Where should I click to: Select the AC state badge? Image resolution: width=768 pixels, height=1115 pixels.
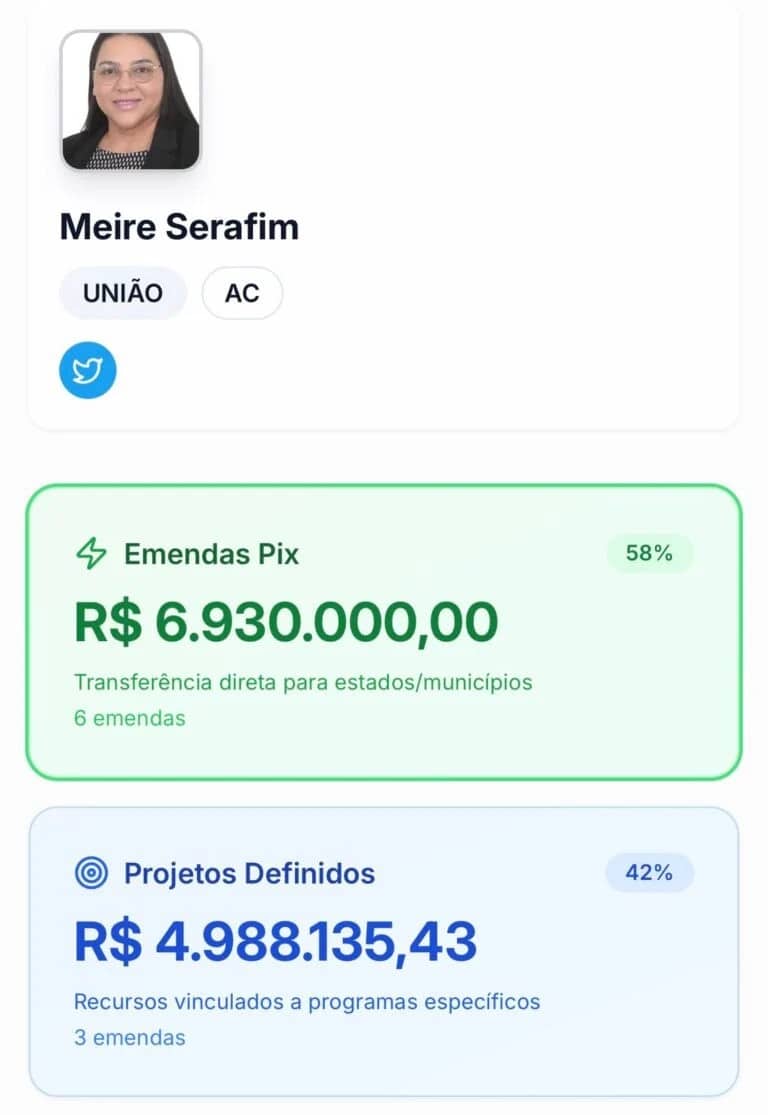[242, 293]
